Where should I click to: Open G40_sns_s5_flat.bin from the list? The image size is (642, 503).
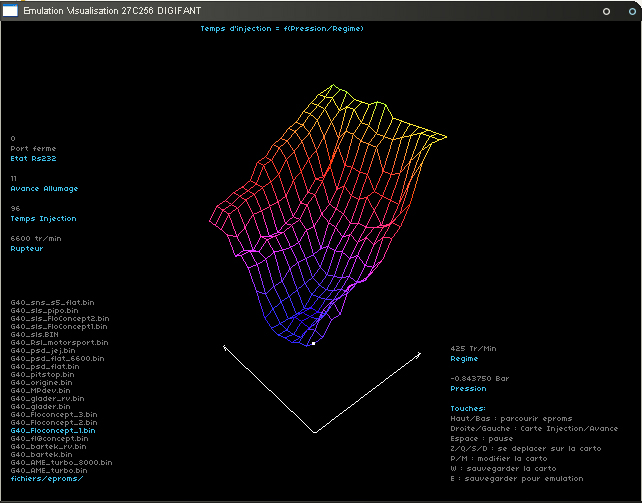pyautogui.click(x=52, y=302)
